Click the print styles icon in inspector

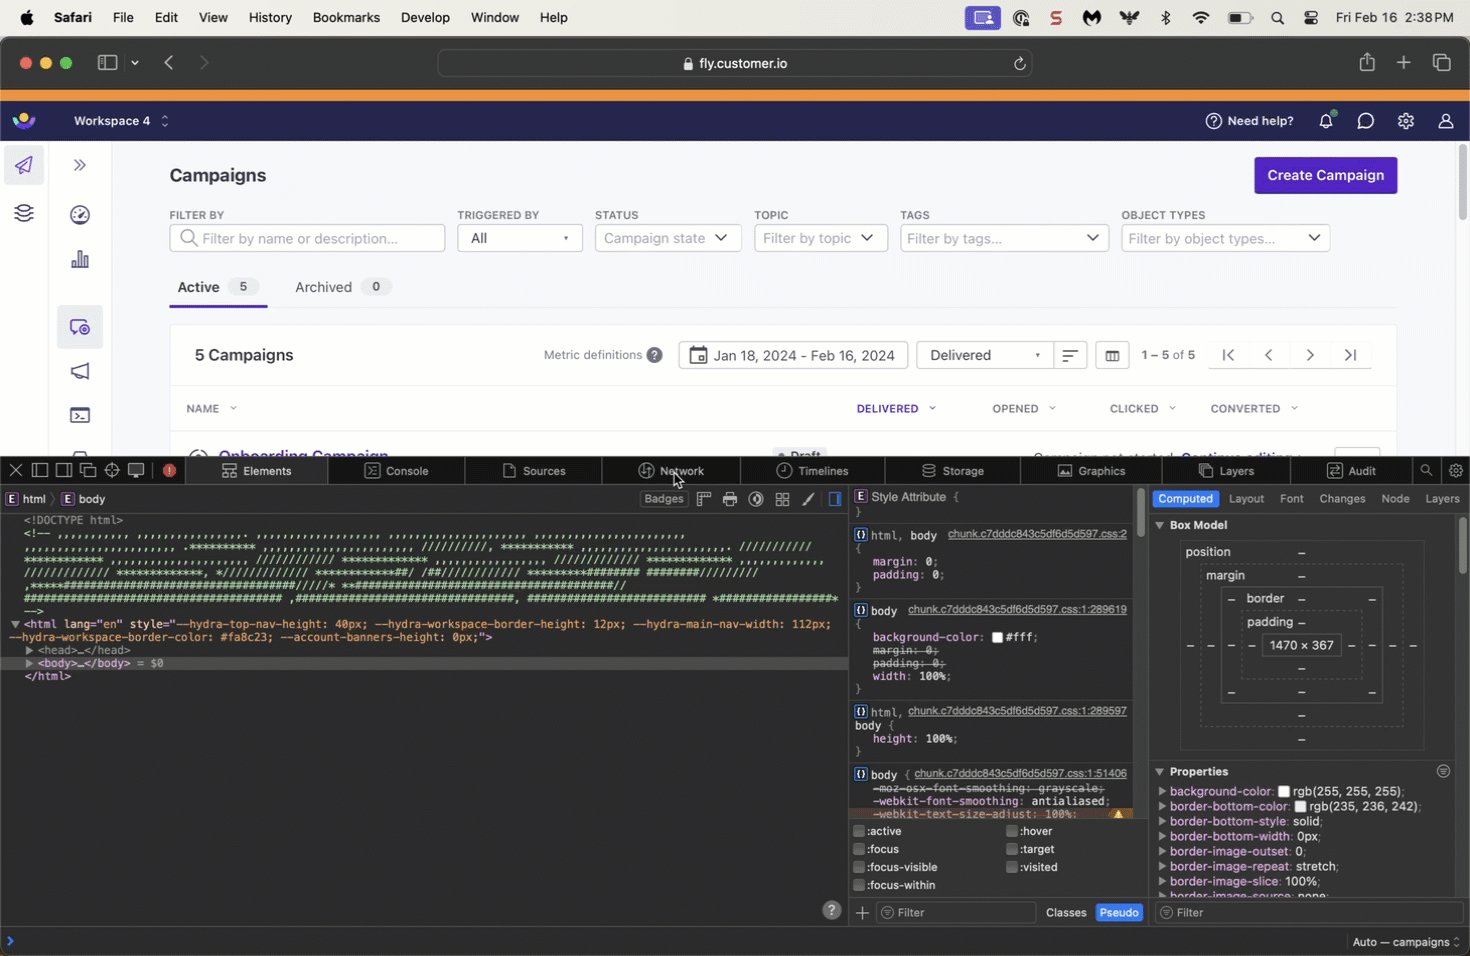pos(730,499)
